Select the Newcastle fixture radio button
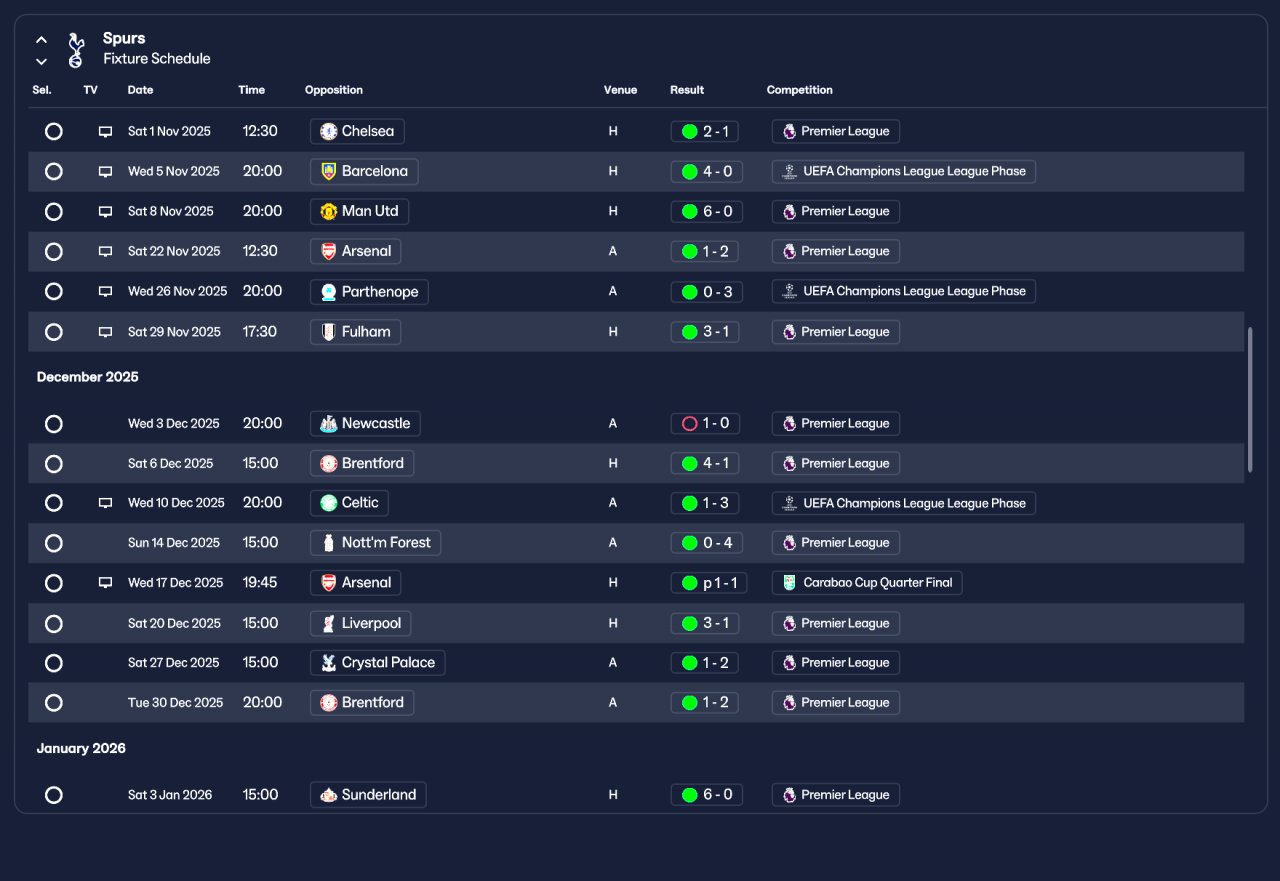Screen dimensions: 1280x881 54,424
